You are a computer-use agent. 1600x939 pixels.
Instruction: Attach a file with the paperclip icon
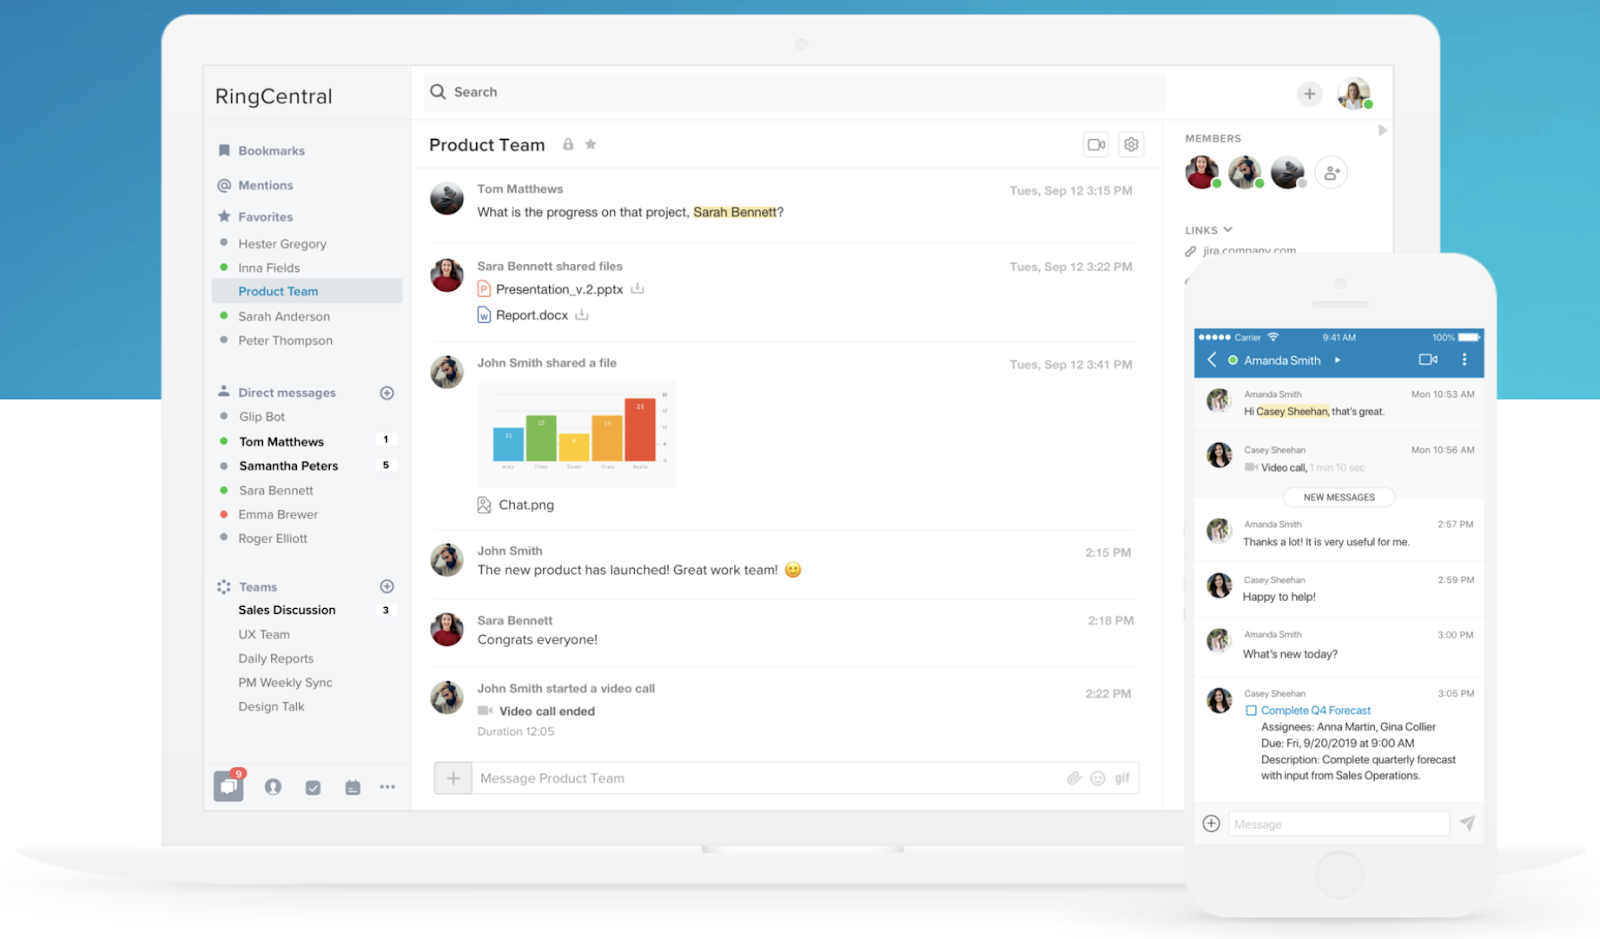coord(1074,778)
